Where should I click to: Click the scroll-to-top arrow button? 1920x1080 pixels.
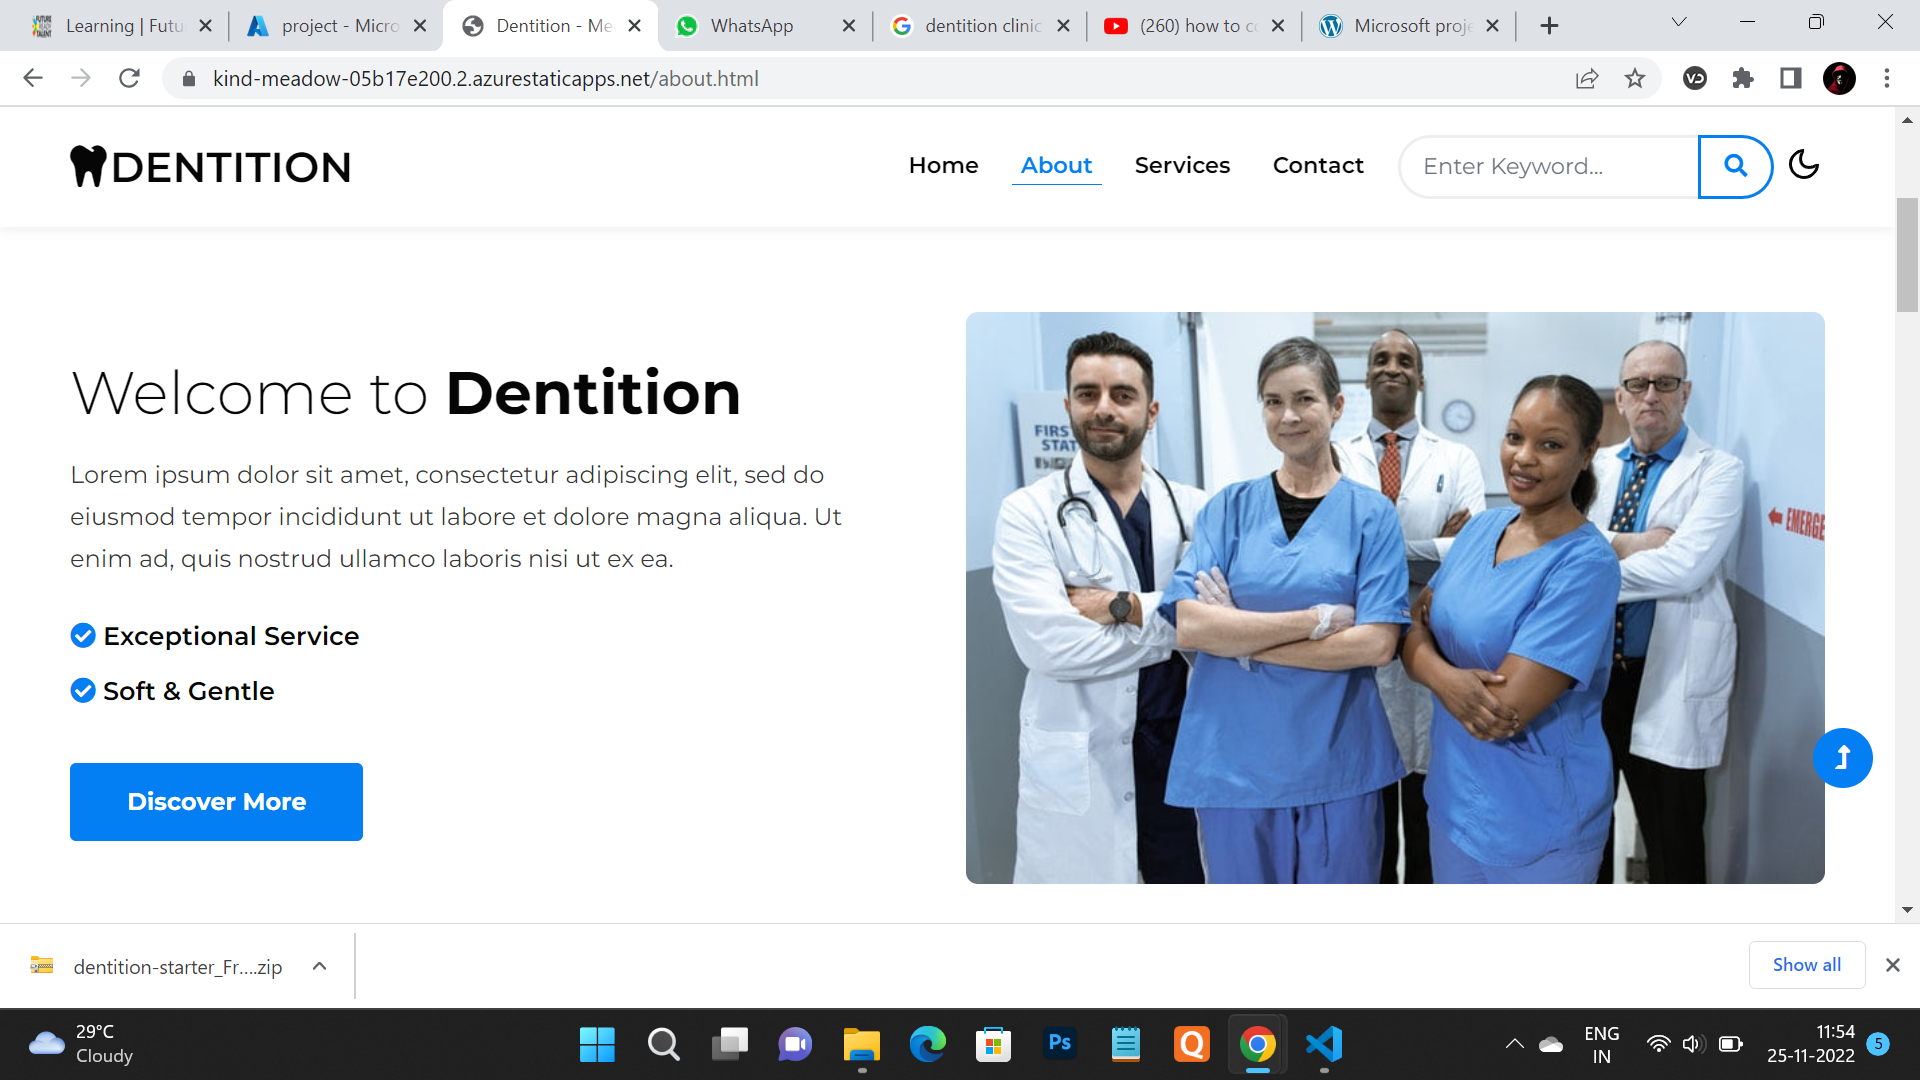tap(1842, 758)
